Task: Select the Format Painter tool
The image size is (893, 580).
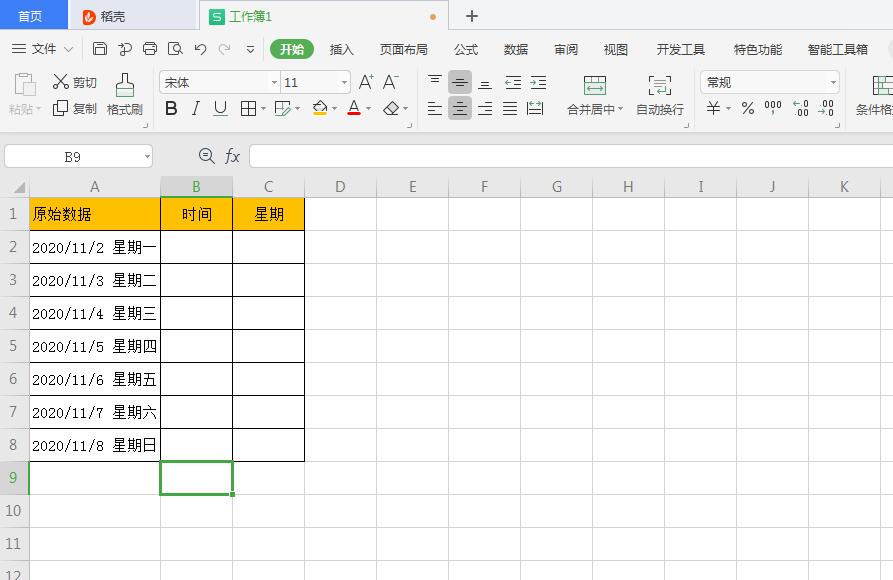Action: coord(124,95)
